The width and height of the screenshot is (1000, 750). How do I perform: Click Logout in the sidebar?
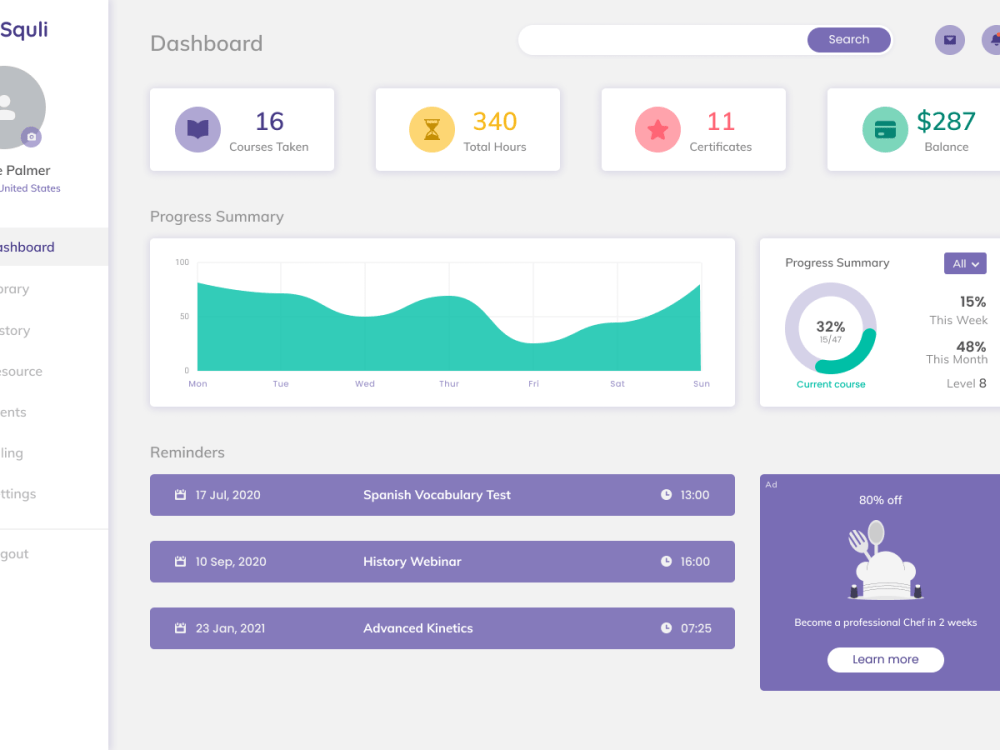[14, 554]
